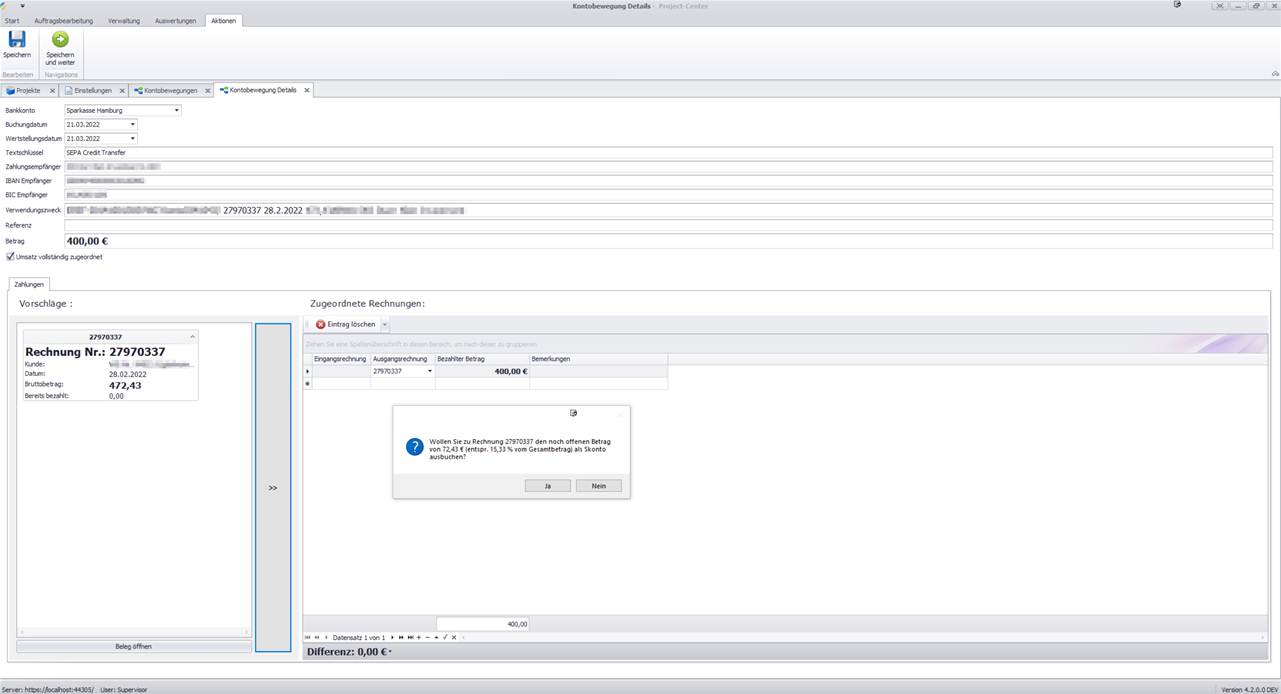Collapse the invoice 27970337 suggestion card
1281x694 pixels.
[192, 337]
